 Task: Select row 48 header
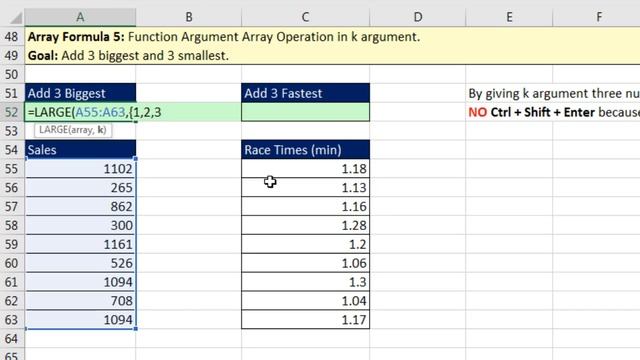(12, 37)
